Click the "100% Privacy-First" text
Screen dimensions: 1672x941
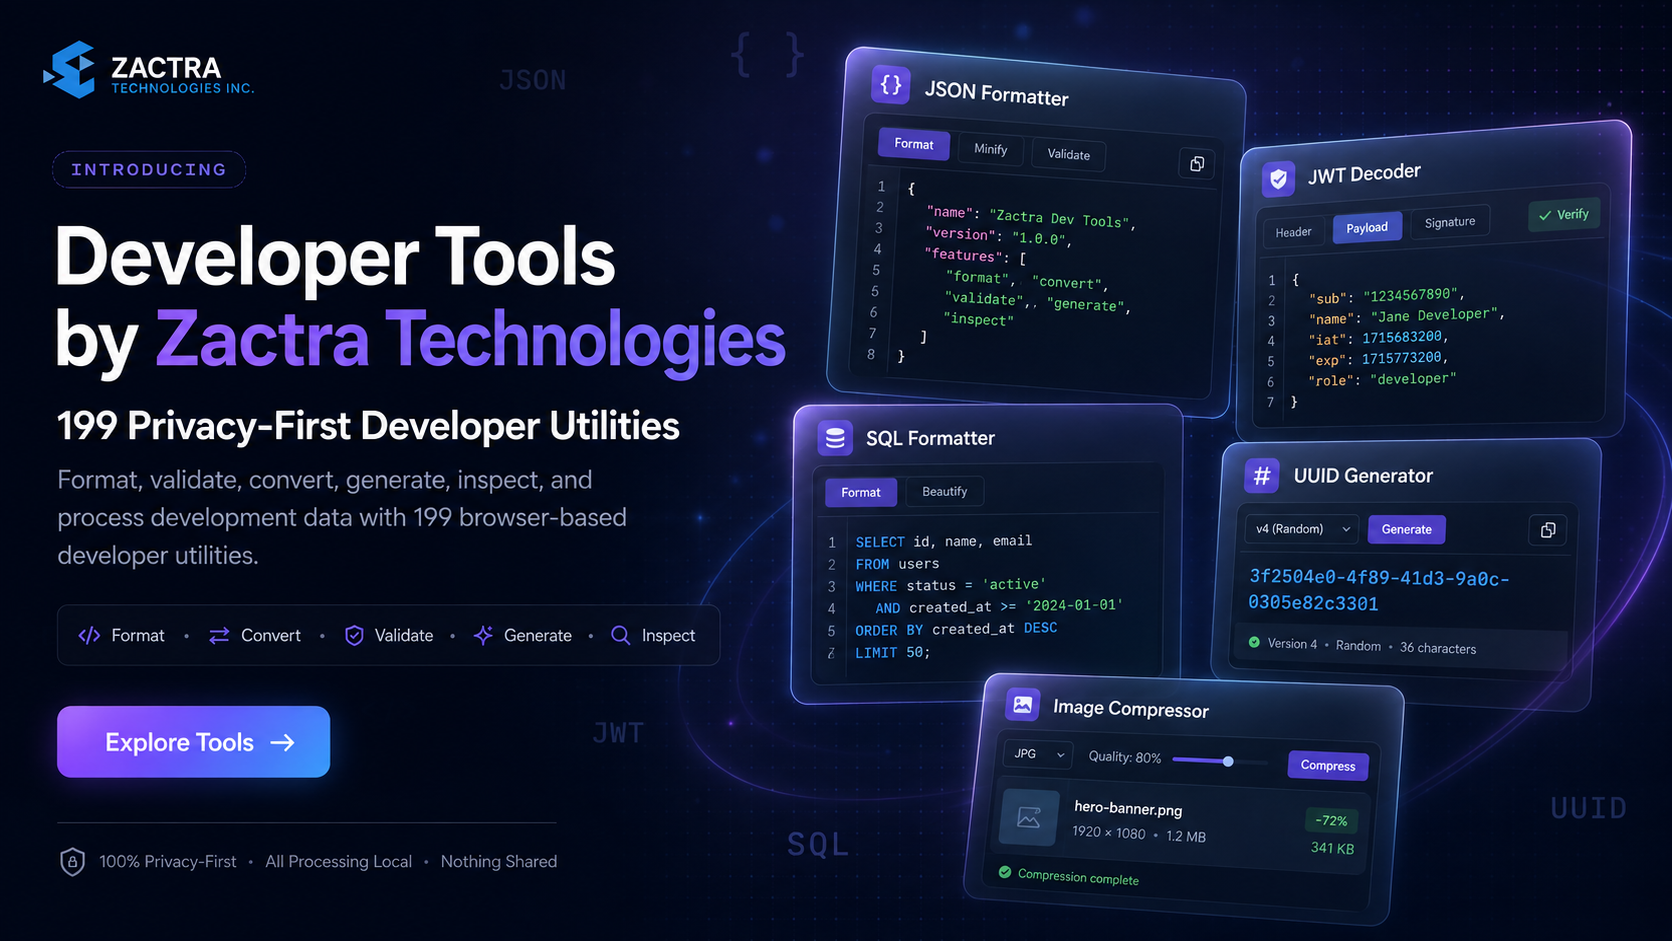pos(168,862)
